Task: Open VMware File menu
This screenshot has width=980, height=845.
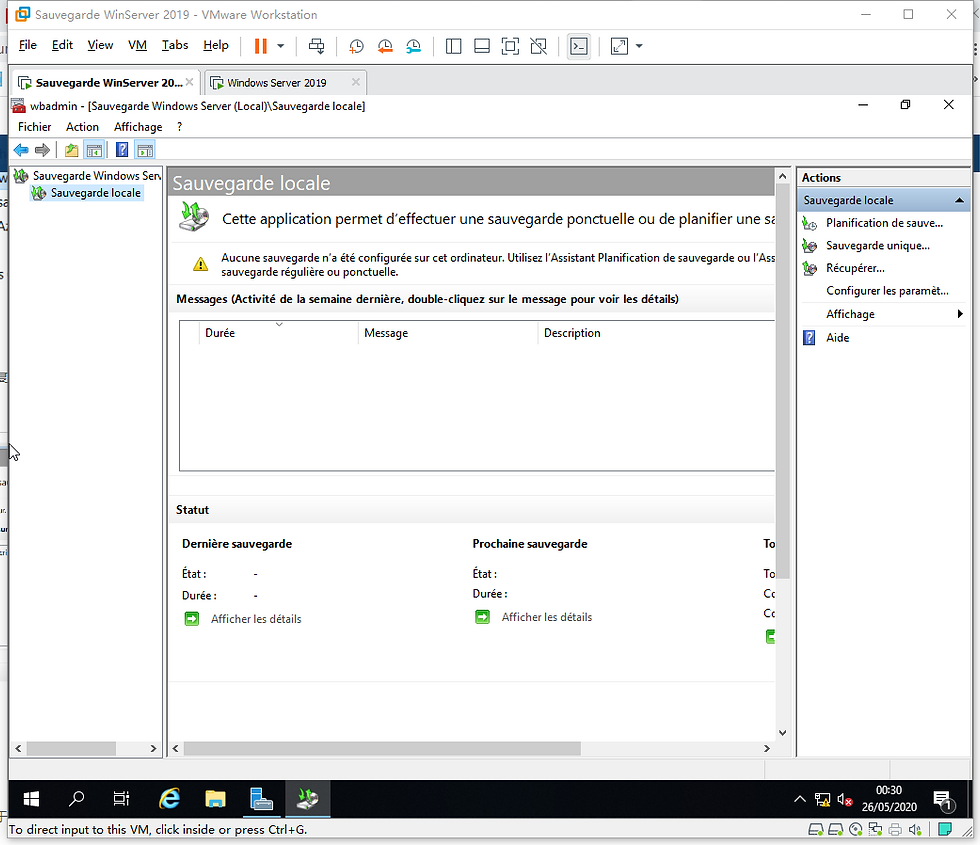Action: [28, 45]
